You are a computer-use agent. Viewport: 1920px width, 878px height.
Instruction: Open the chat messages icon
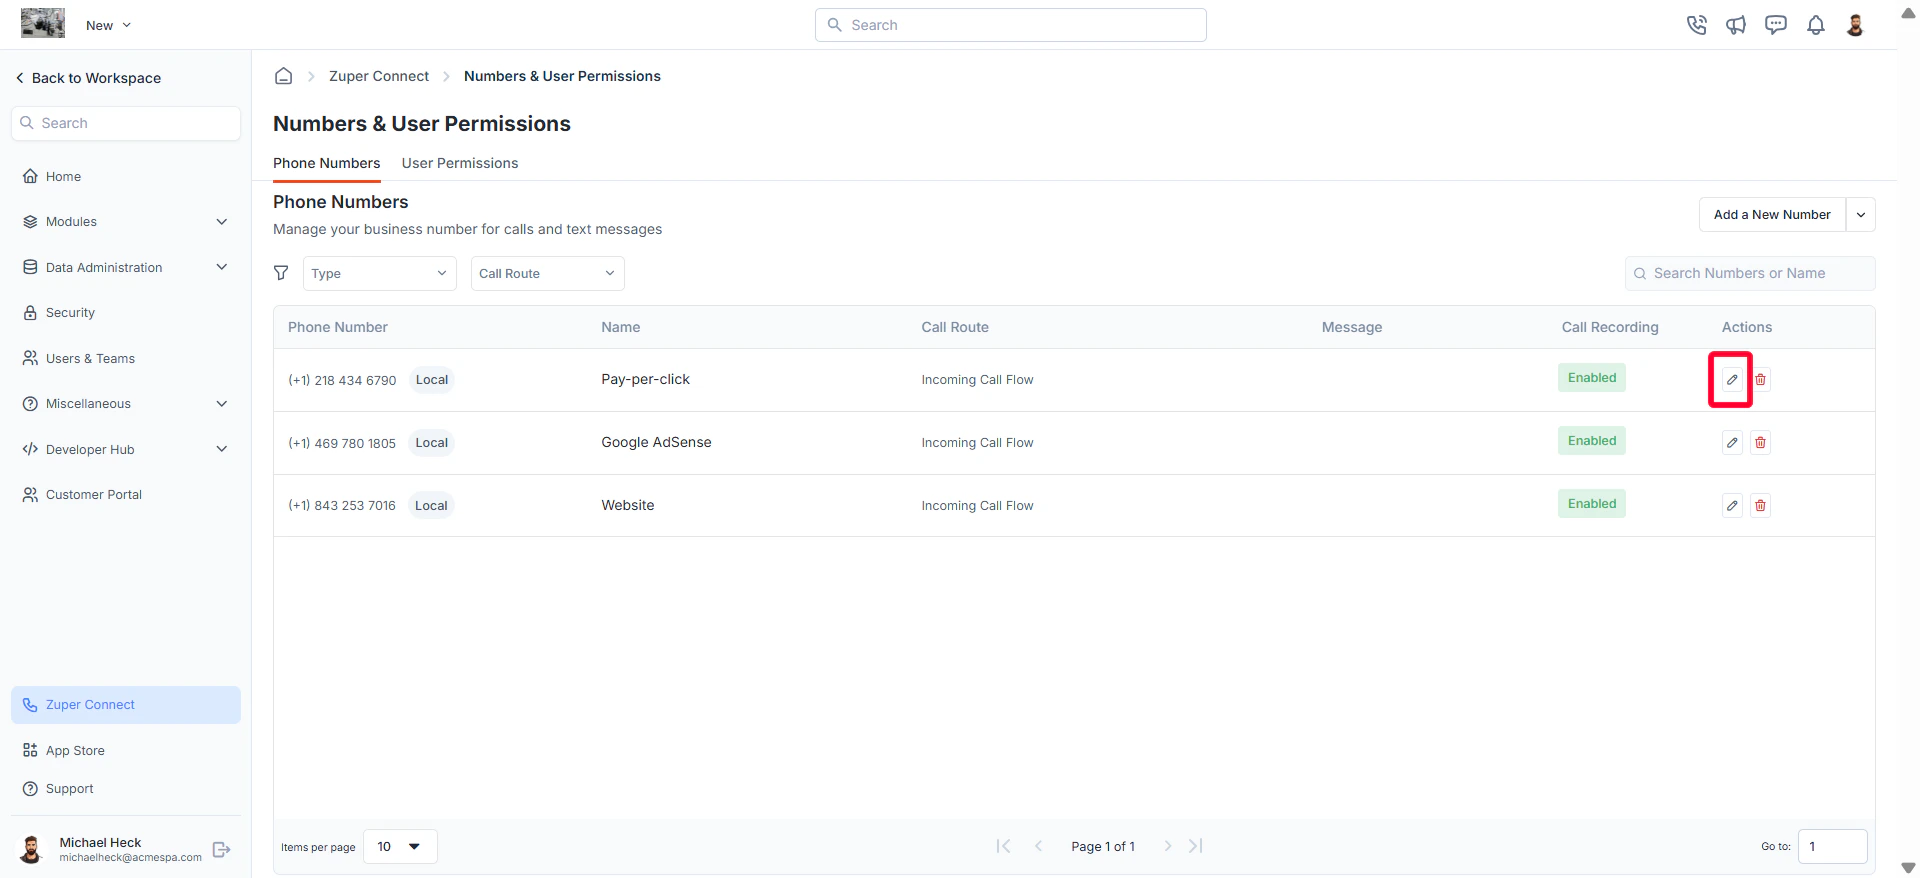(x=1776, y=25)
